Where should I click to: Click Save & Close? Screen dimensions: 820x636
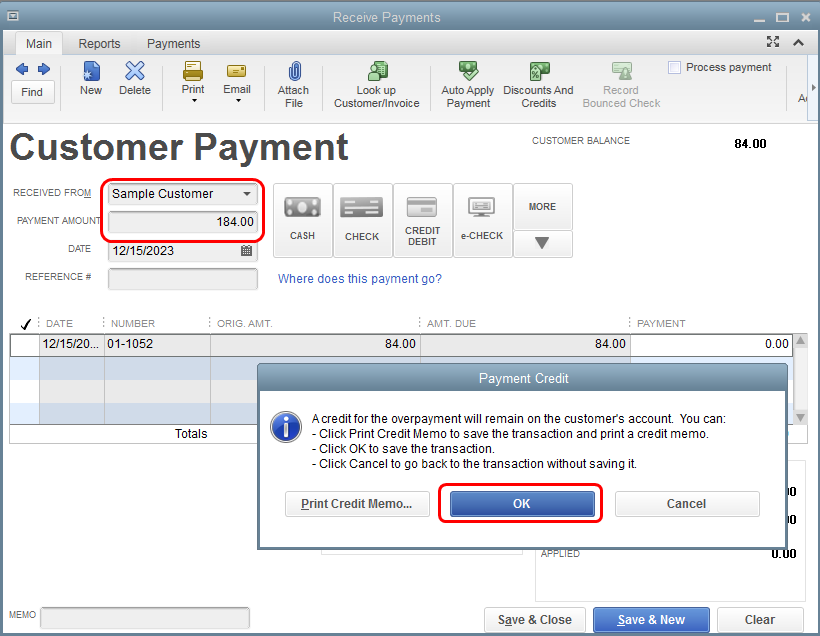click(534, 620)
